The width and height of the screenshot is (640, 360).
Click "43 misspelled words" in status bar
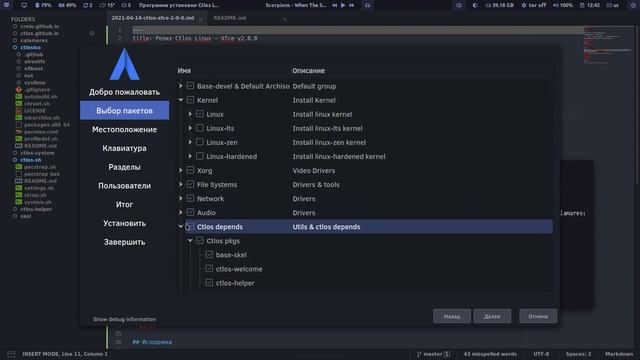click(x=490, y=354)
